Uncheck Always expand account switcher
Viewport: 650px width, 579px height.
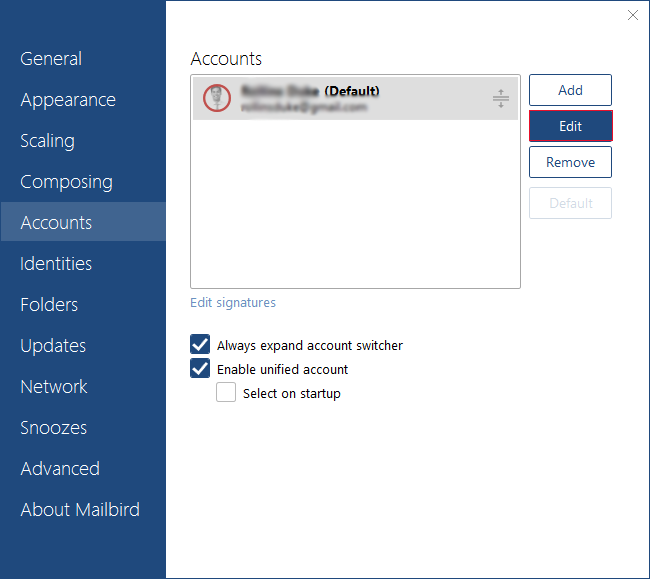click(200, 344)
